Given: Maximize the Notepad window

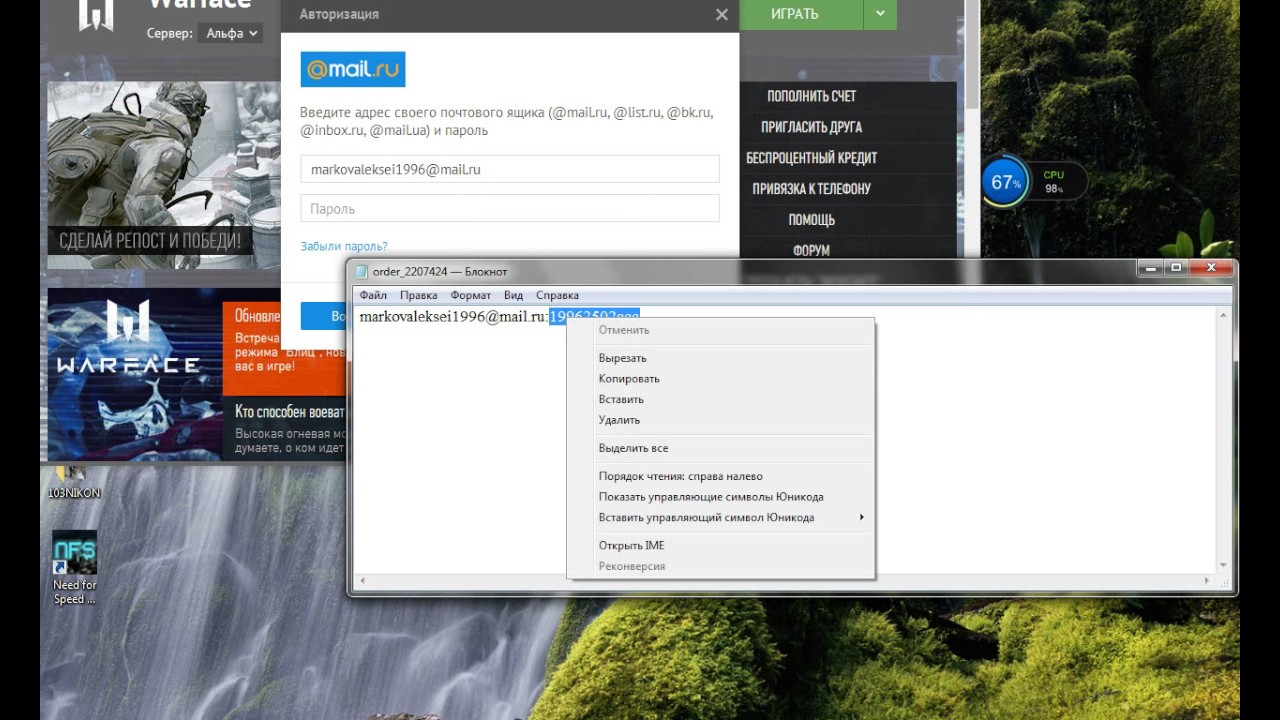Looking at the screenshot, I should click(x=1177, y=268).
